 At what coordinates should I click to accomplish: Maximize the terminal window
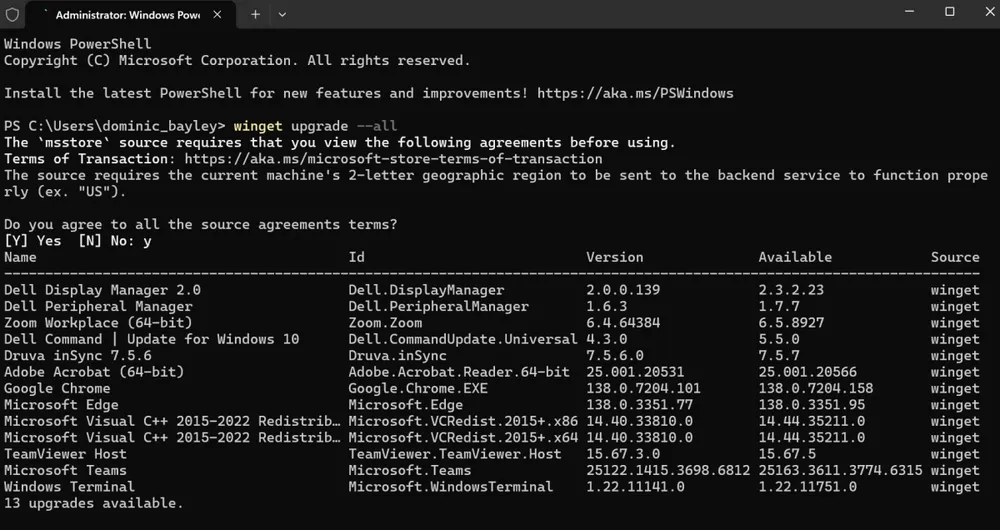pos(949,12)
